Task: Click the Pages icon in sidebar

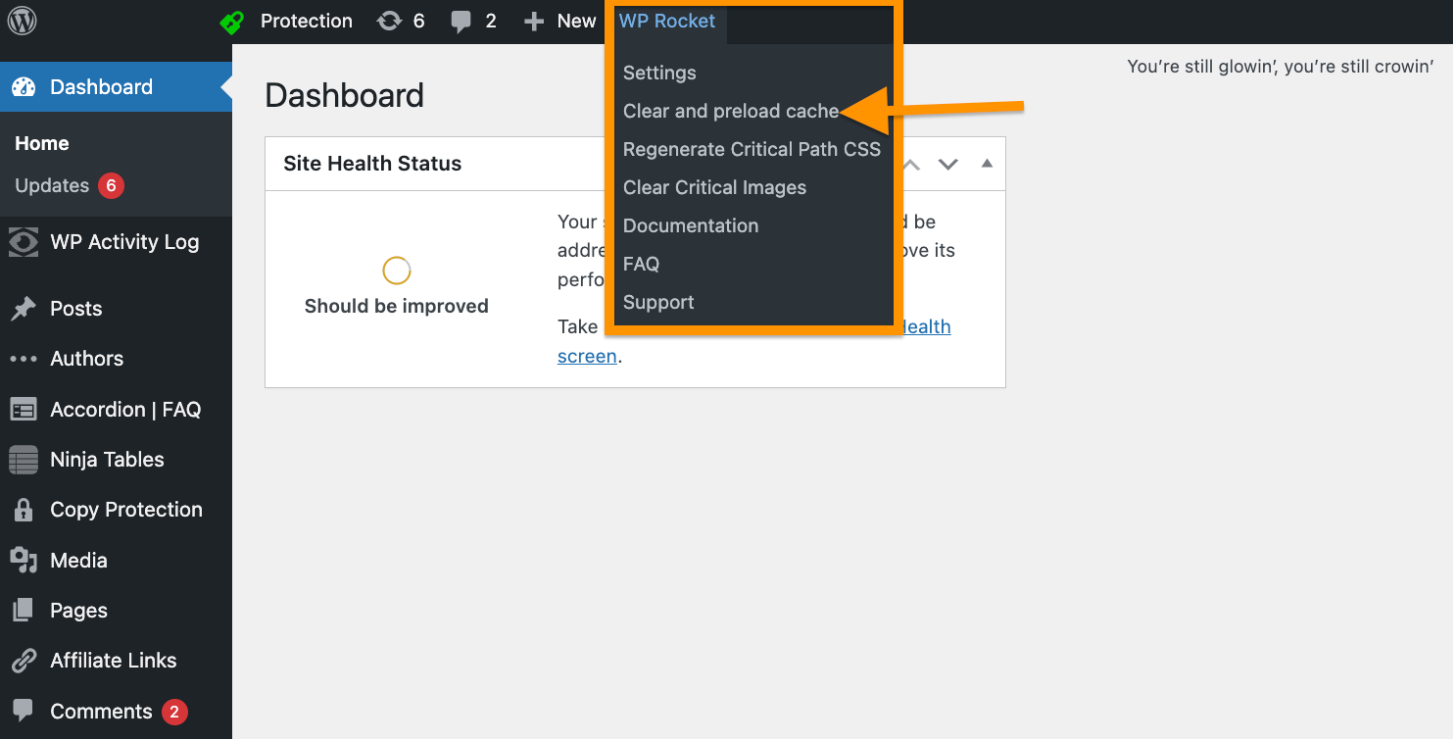Action: (23, 610)
